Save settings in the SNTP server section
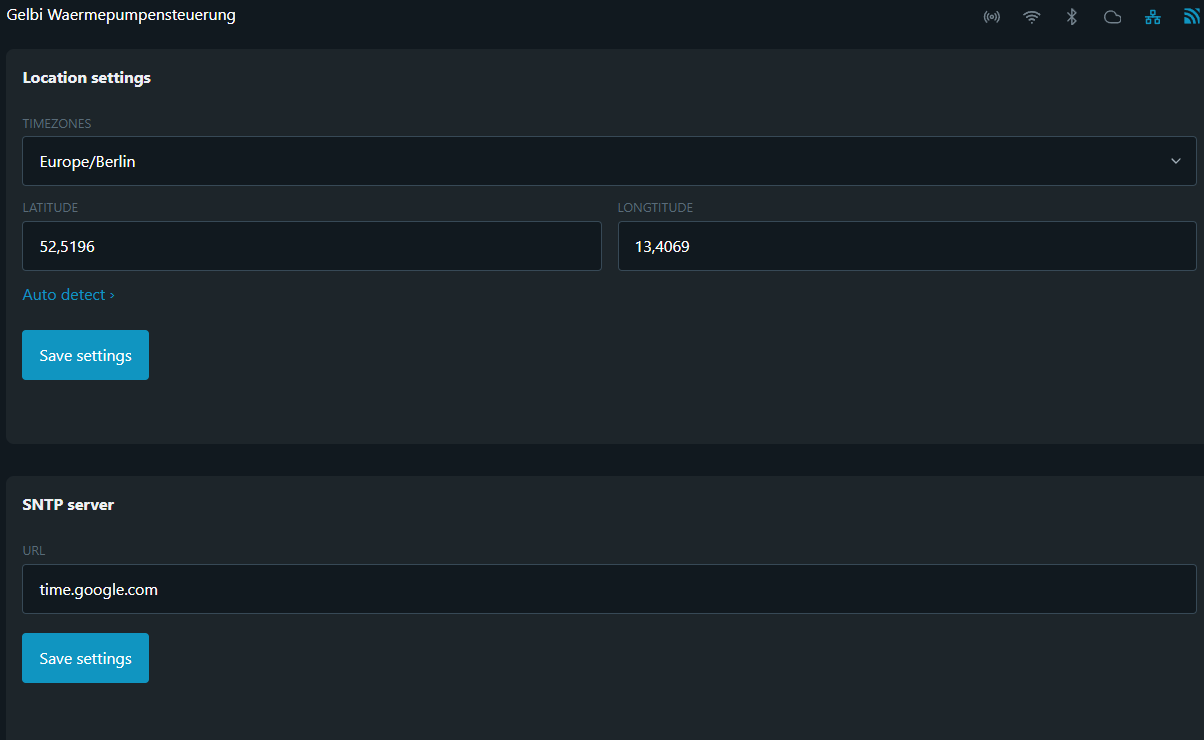Image resolution: width=1204 pixels, height=740 pixels. tap(85, 658)
